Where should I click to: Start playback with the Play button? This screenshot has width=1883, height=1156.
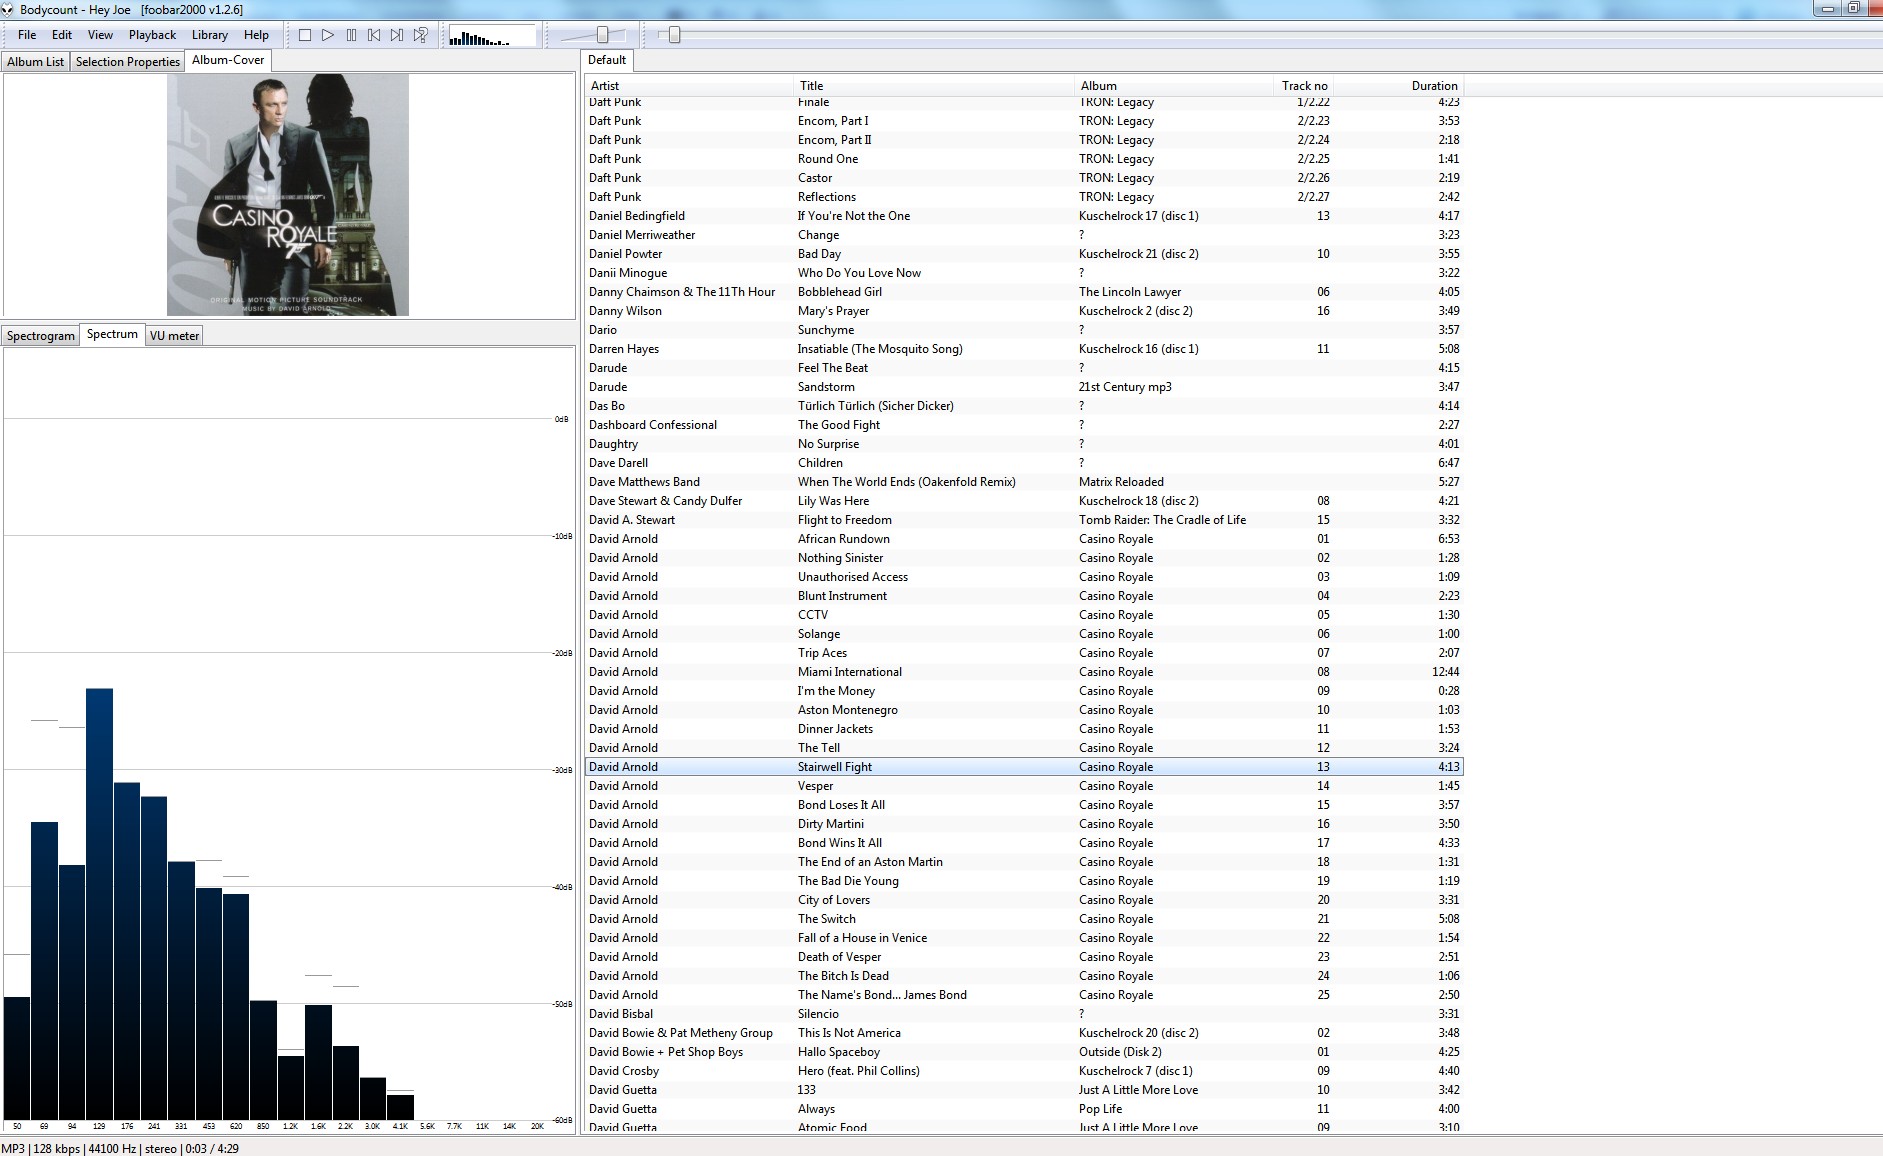click(328, 35)
